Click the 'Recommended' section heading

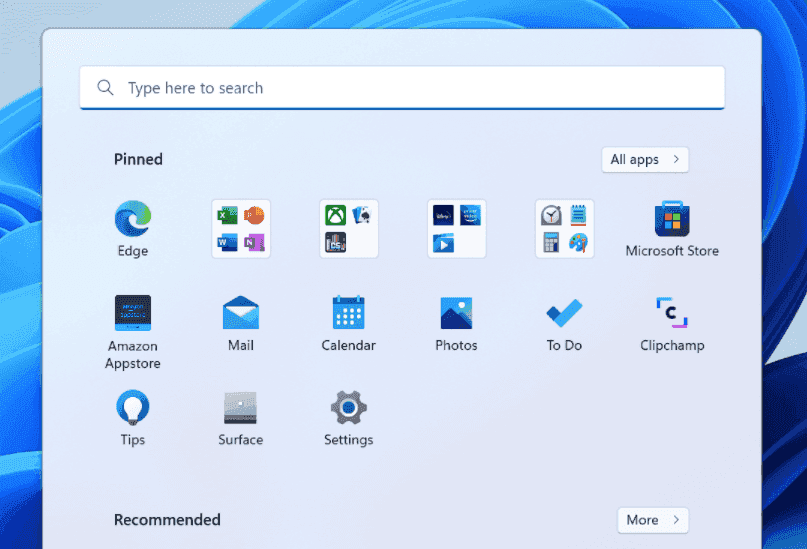(x=167, y=520)
